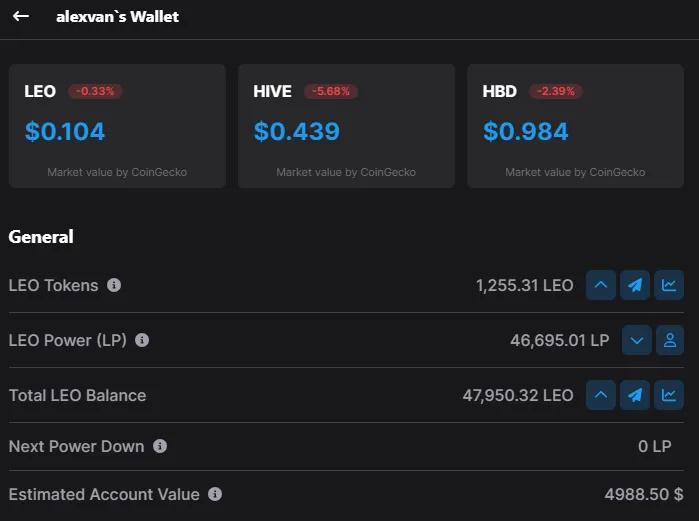Send from Total LEO Balance row

click(x=635, y=395)
